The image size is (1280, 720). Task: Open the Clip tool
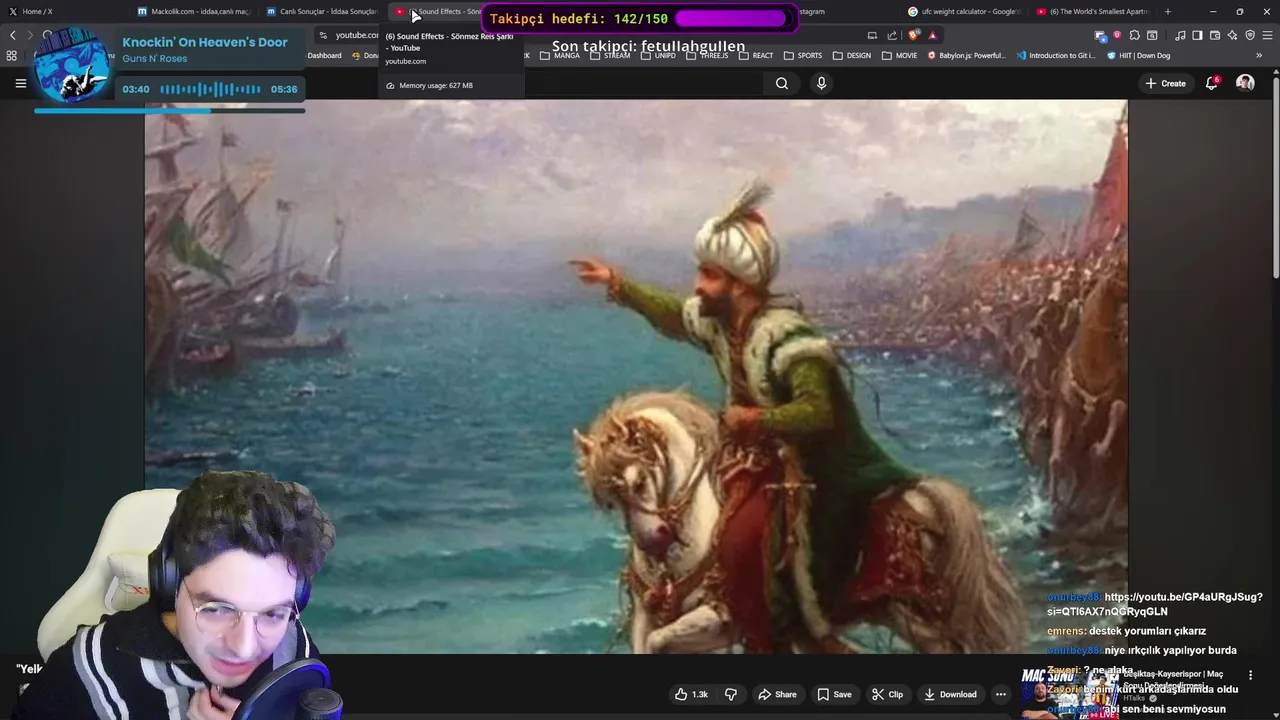point(887,694)
